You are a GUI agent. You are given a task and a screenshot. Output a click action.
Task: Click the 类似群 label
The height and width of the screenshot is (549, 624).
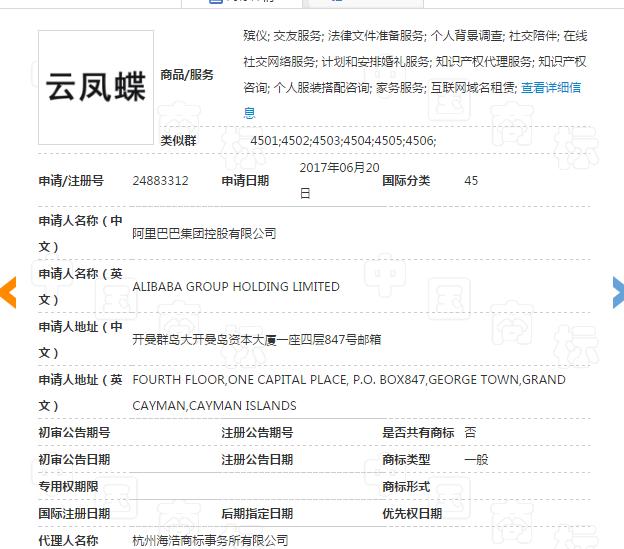(x=178, y=141)
